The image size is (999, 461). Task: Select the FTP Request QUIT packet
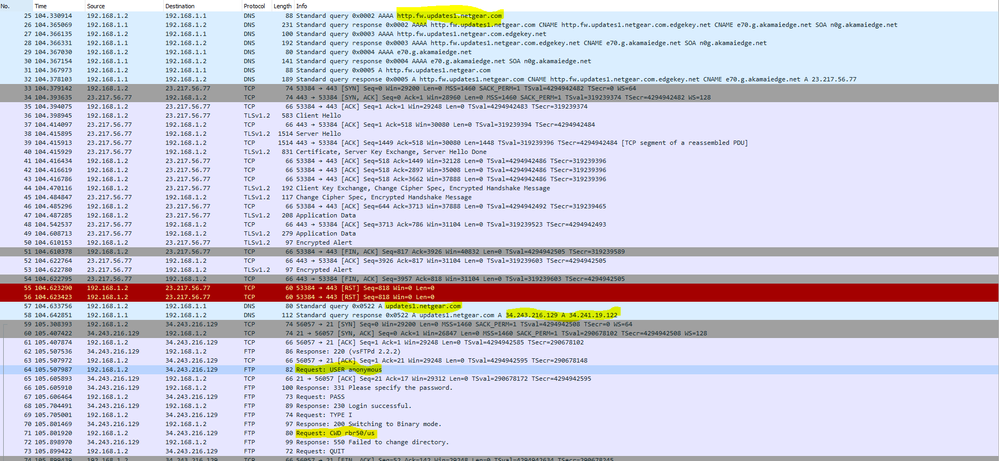[500, 451]
